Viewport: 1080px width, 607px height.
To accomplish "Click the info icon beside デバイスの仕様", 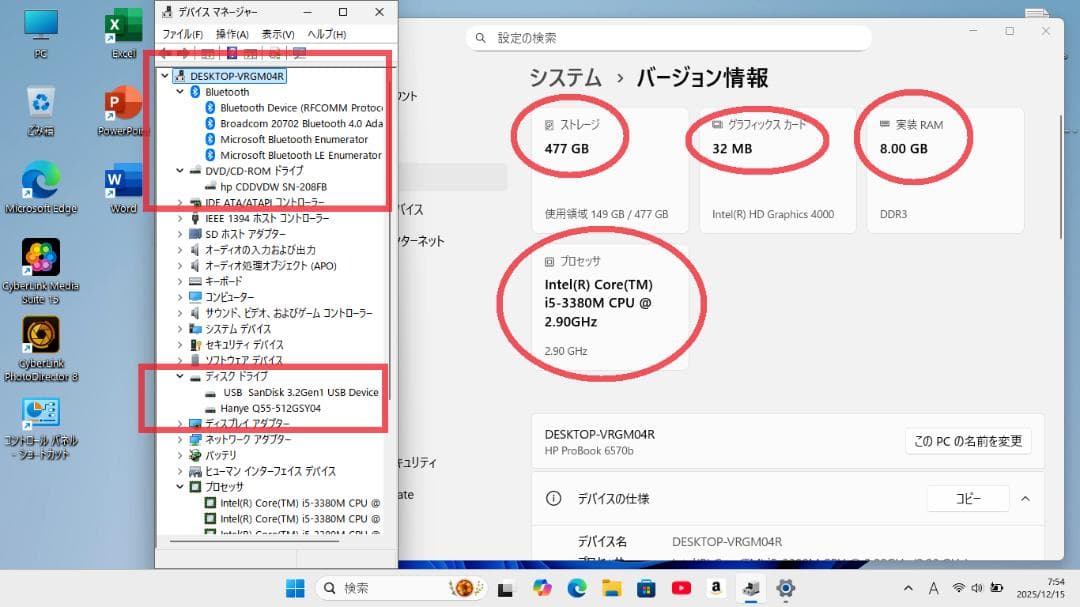I will [553, 498].
